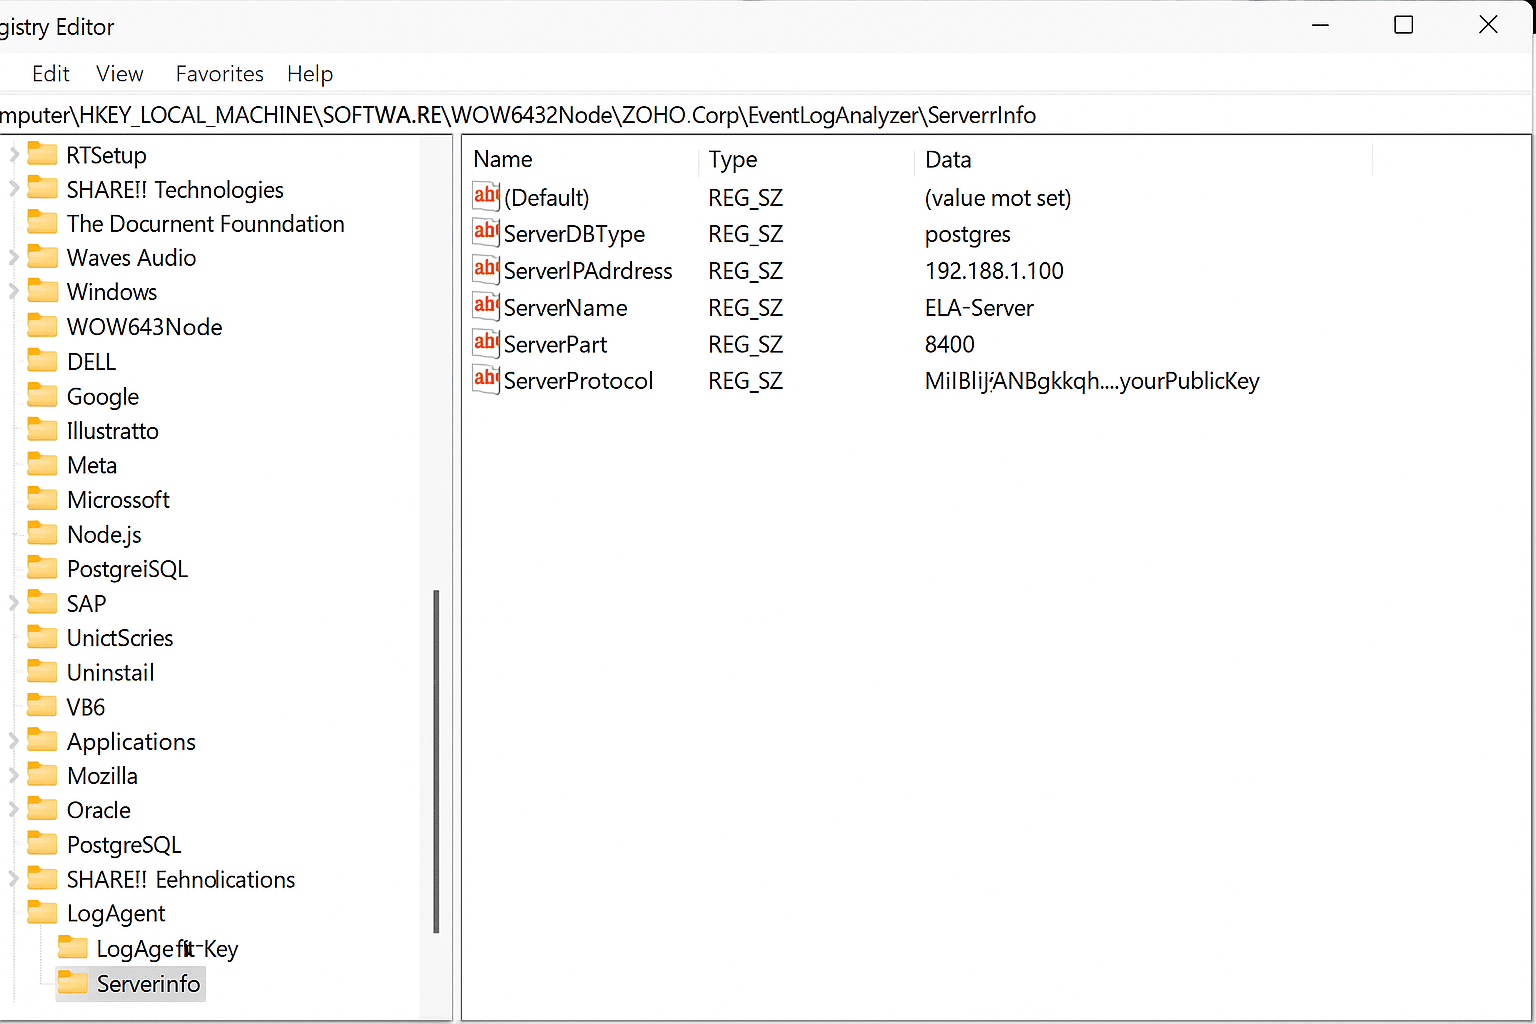This screenshot has height=1024, width=1536.
Task: Click the tree pane vertical scrollbar
Action: coord(436,760)
